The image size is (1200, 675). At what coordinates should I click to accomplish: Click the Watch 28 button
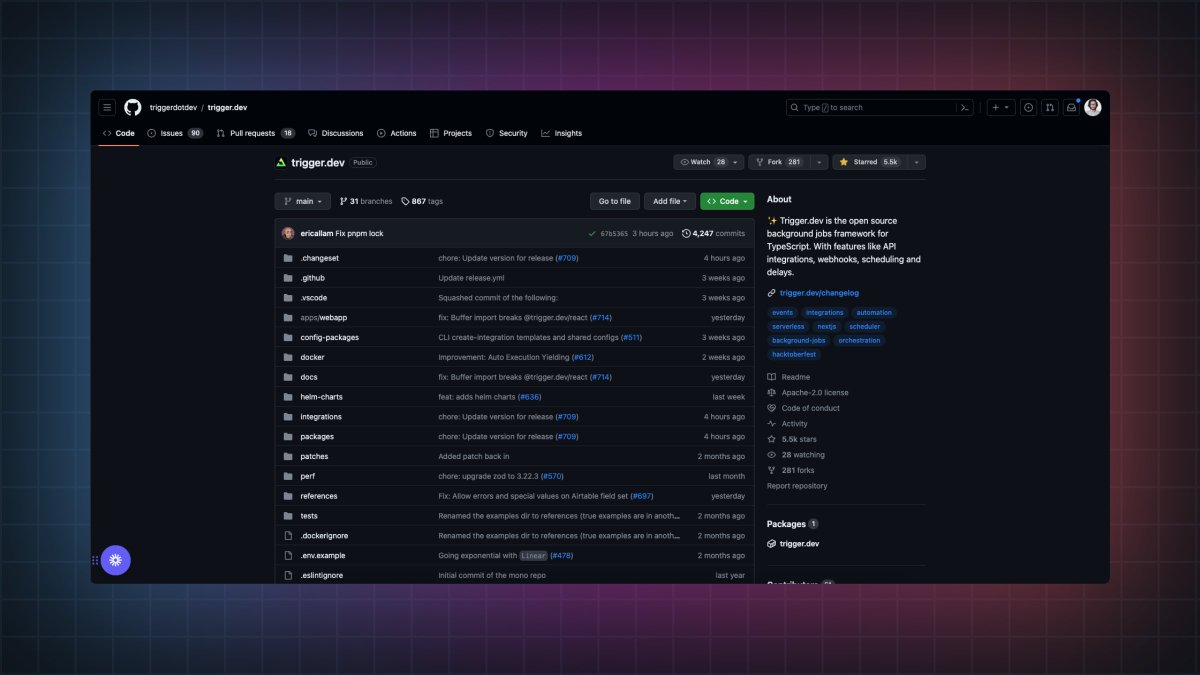point(709,162)
